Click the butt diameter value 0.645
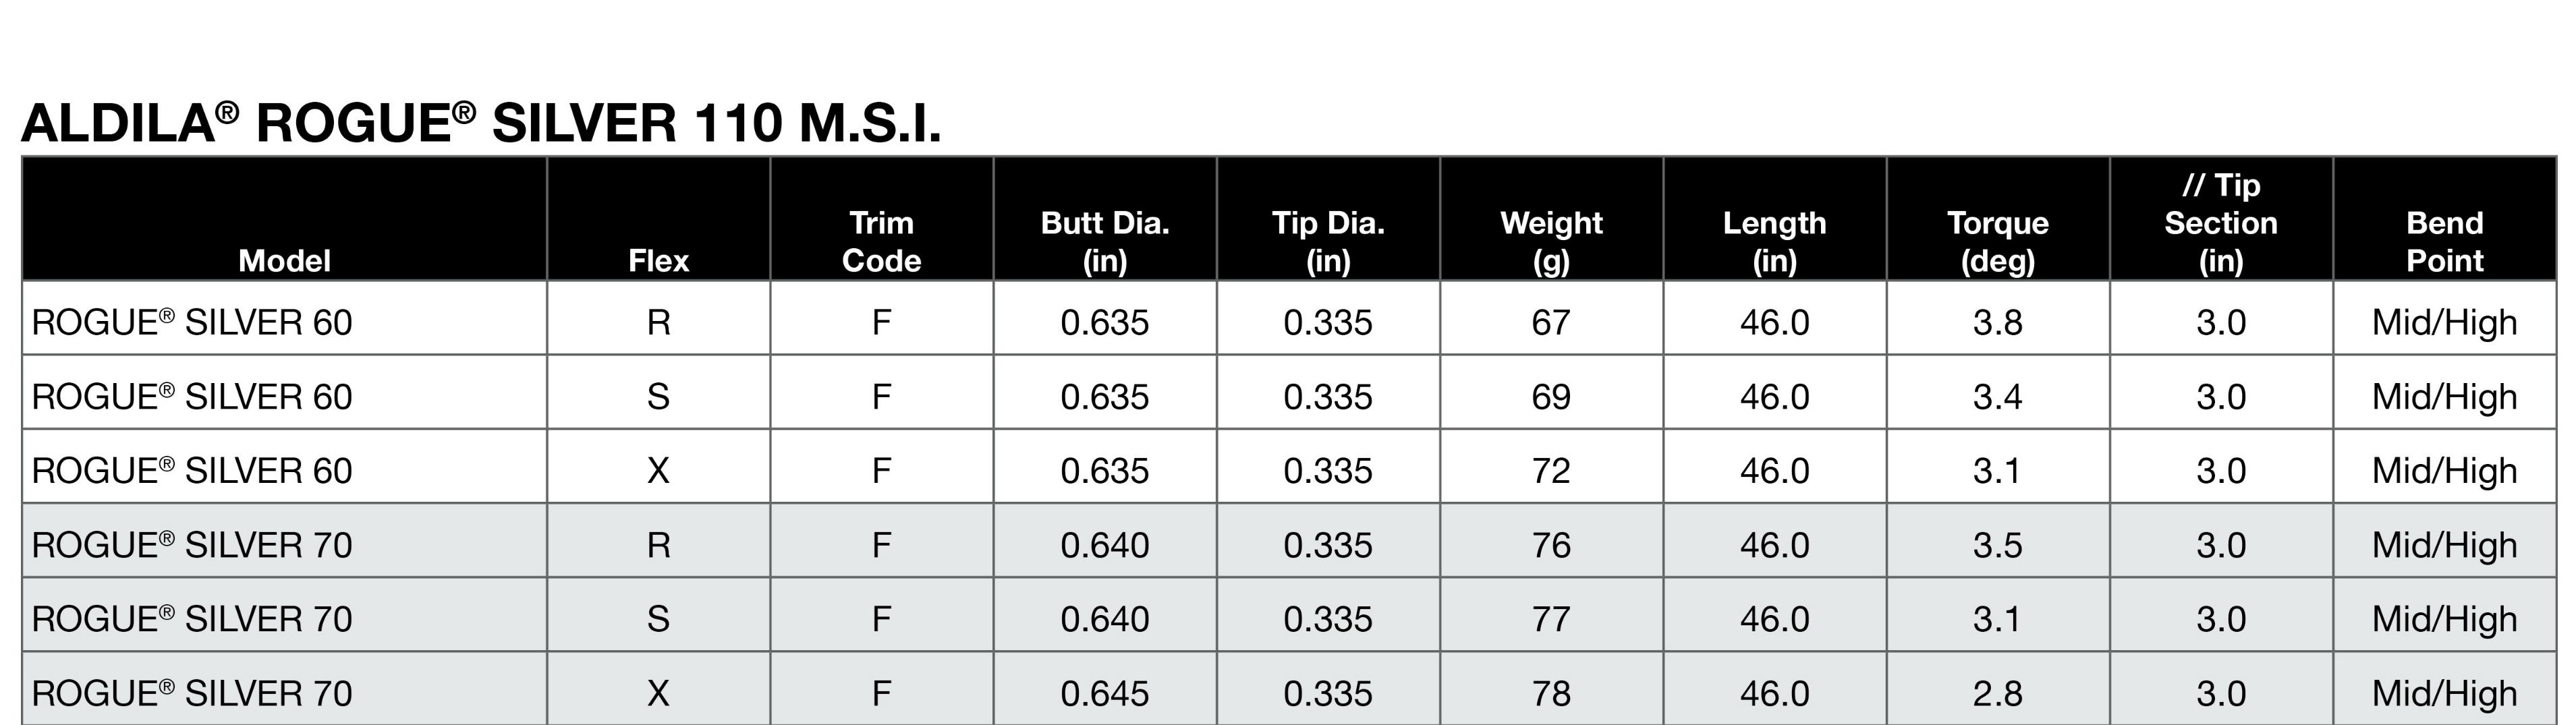2576x725 pixels. (x=1104, y=693)
